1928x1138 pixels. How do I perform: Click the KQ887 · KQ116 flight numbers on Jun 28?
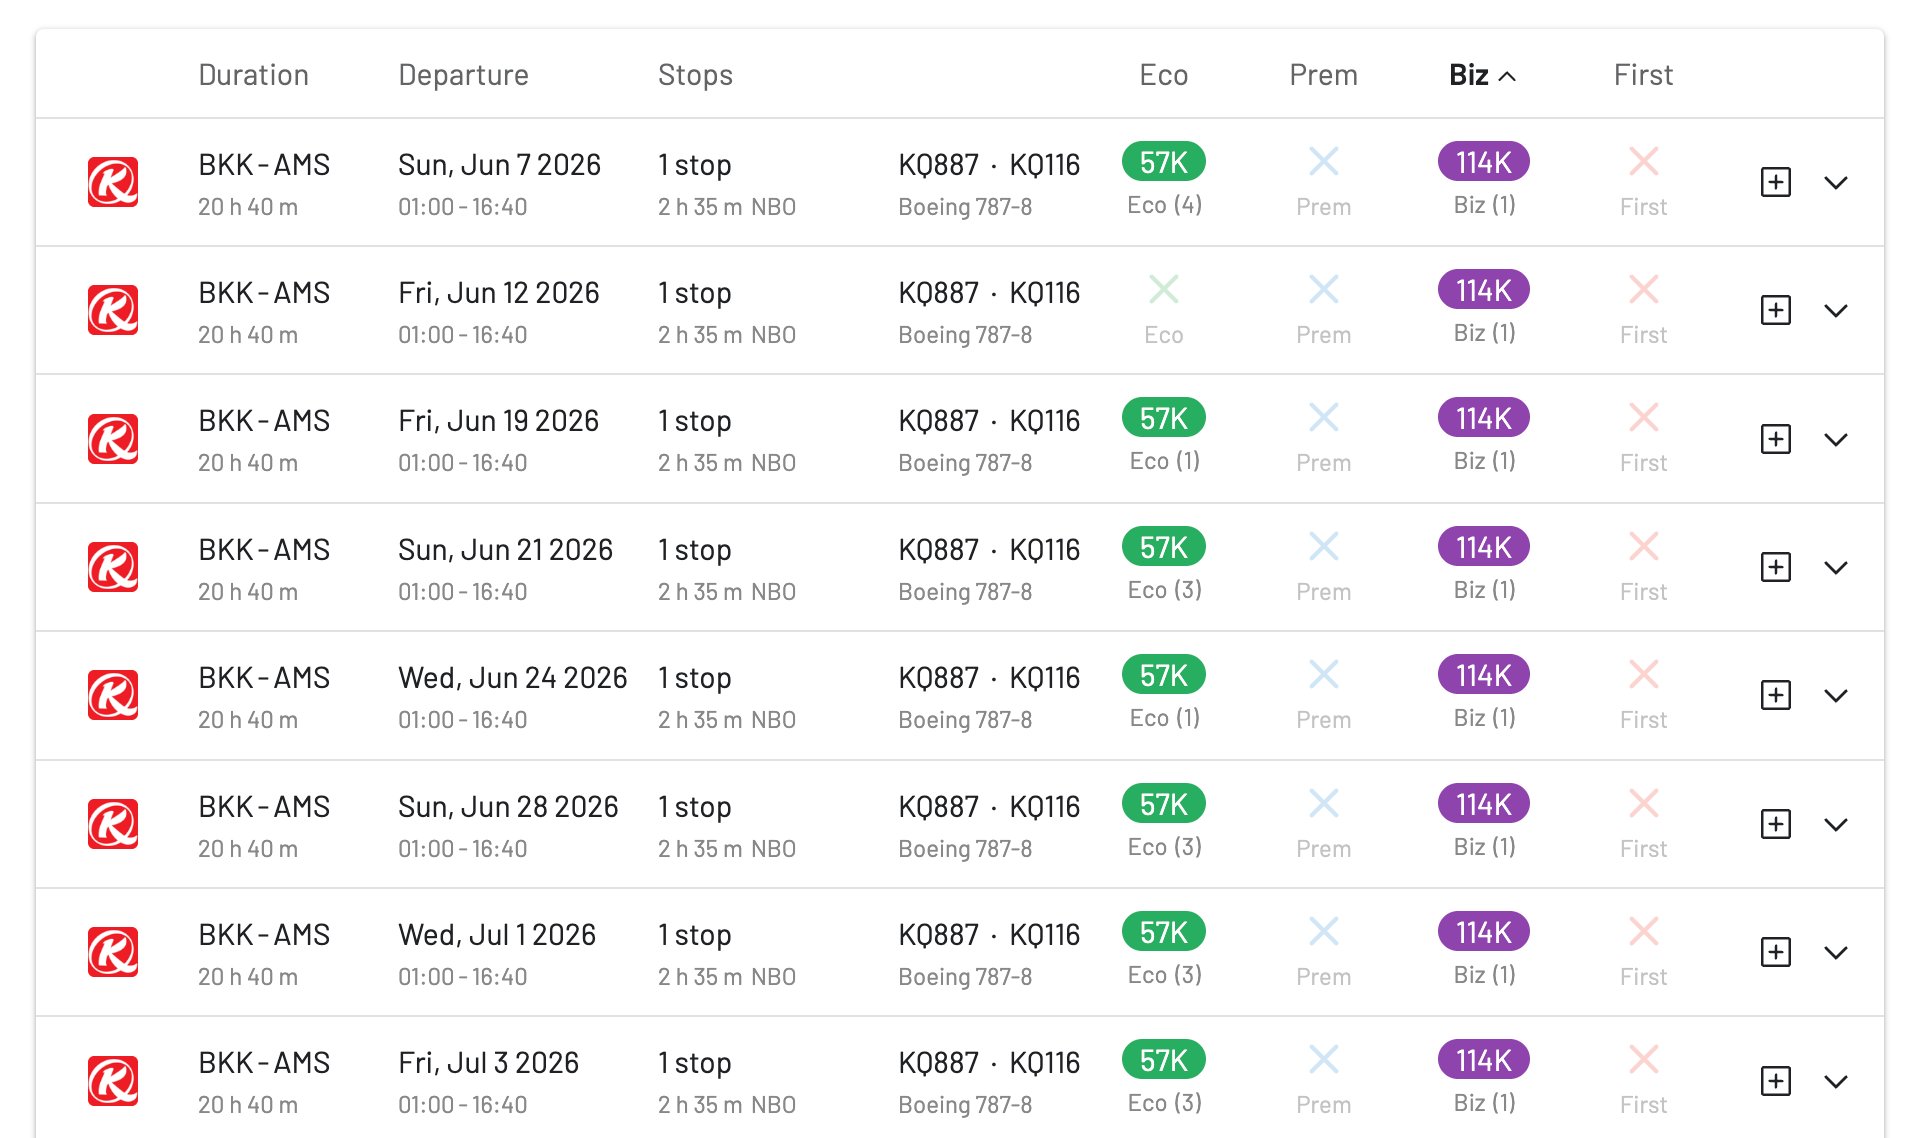[988, 806]
